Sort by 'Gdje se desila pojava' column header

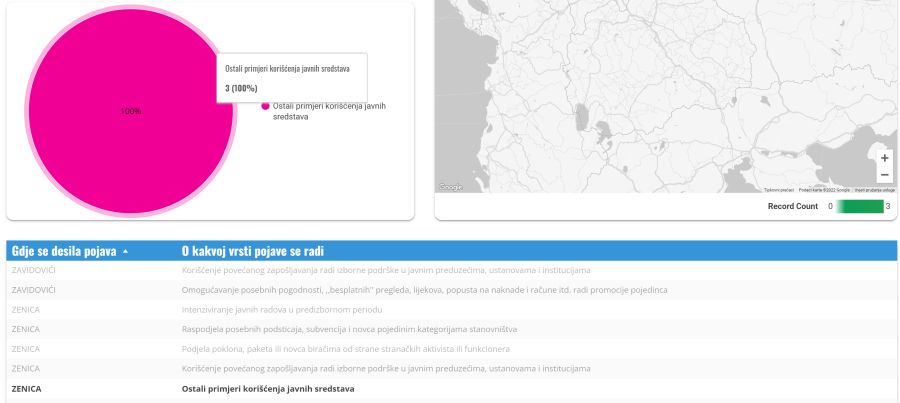click(64, 251)
